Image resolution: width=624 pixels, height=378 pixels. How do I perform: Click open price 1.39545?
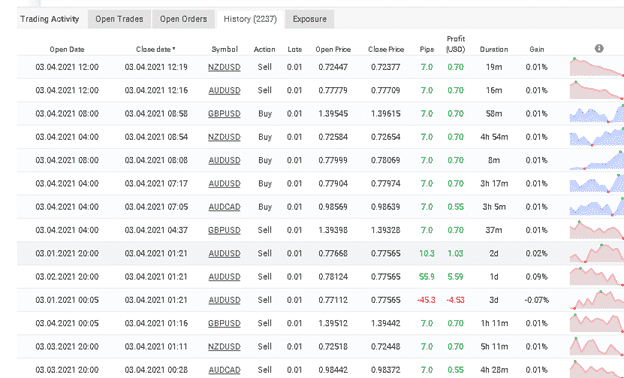tap(333, 114)
